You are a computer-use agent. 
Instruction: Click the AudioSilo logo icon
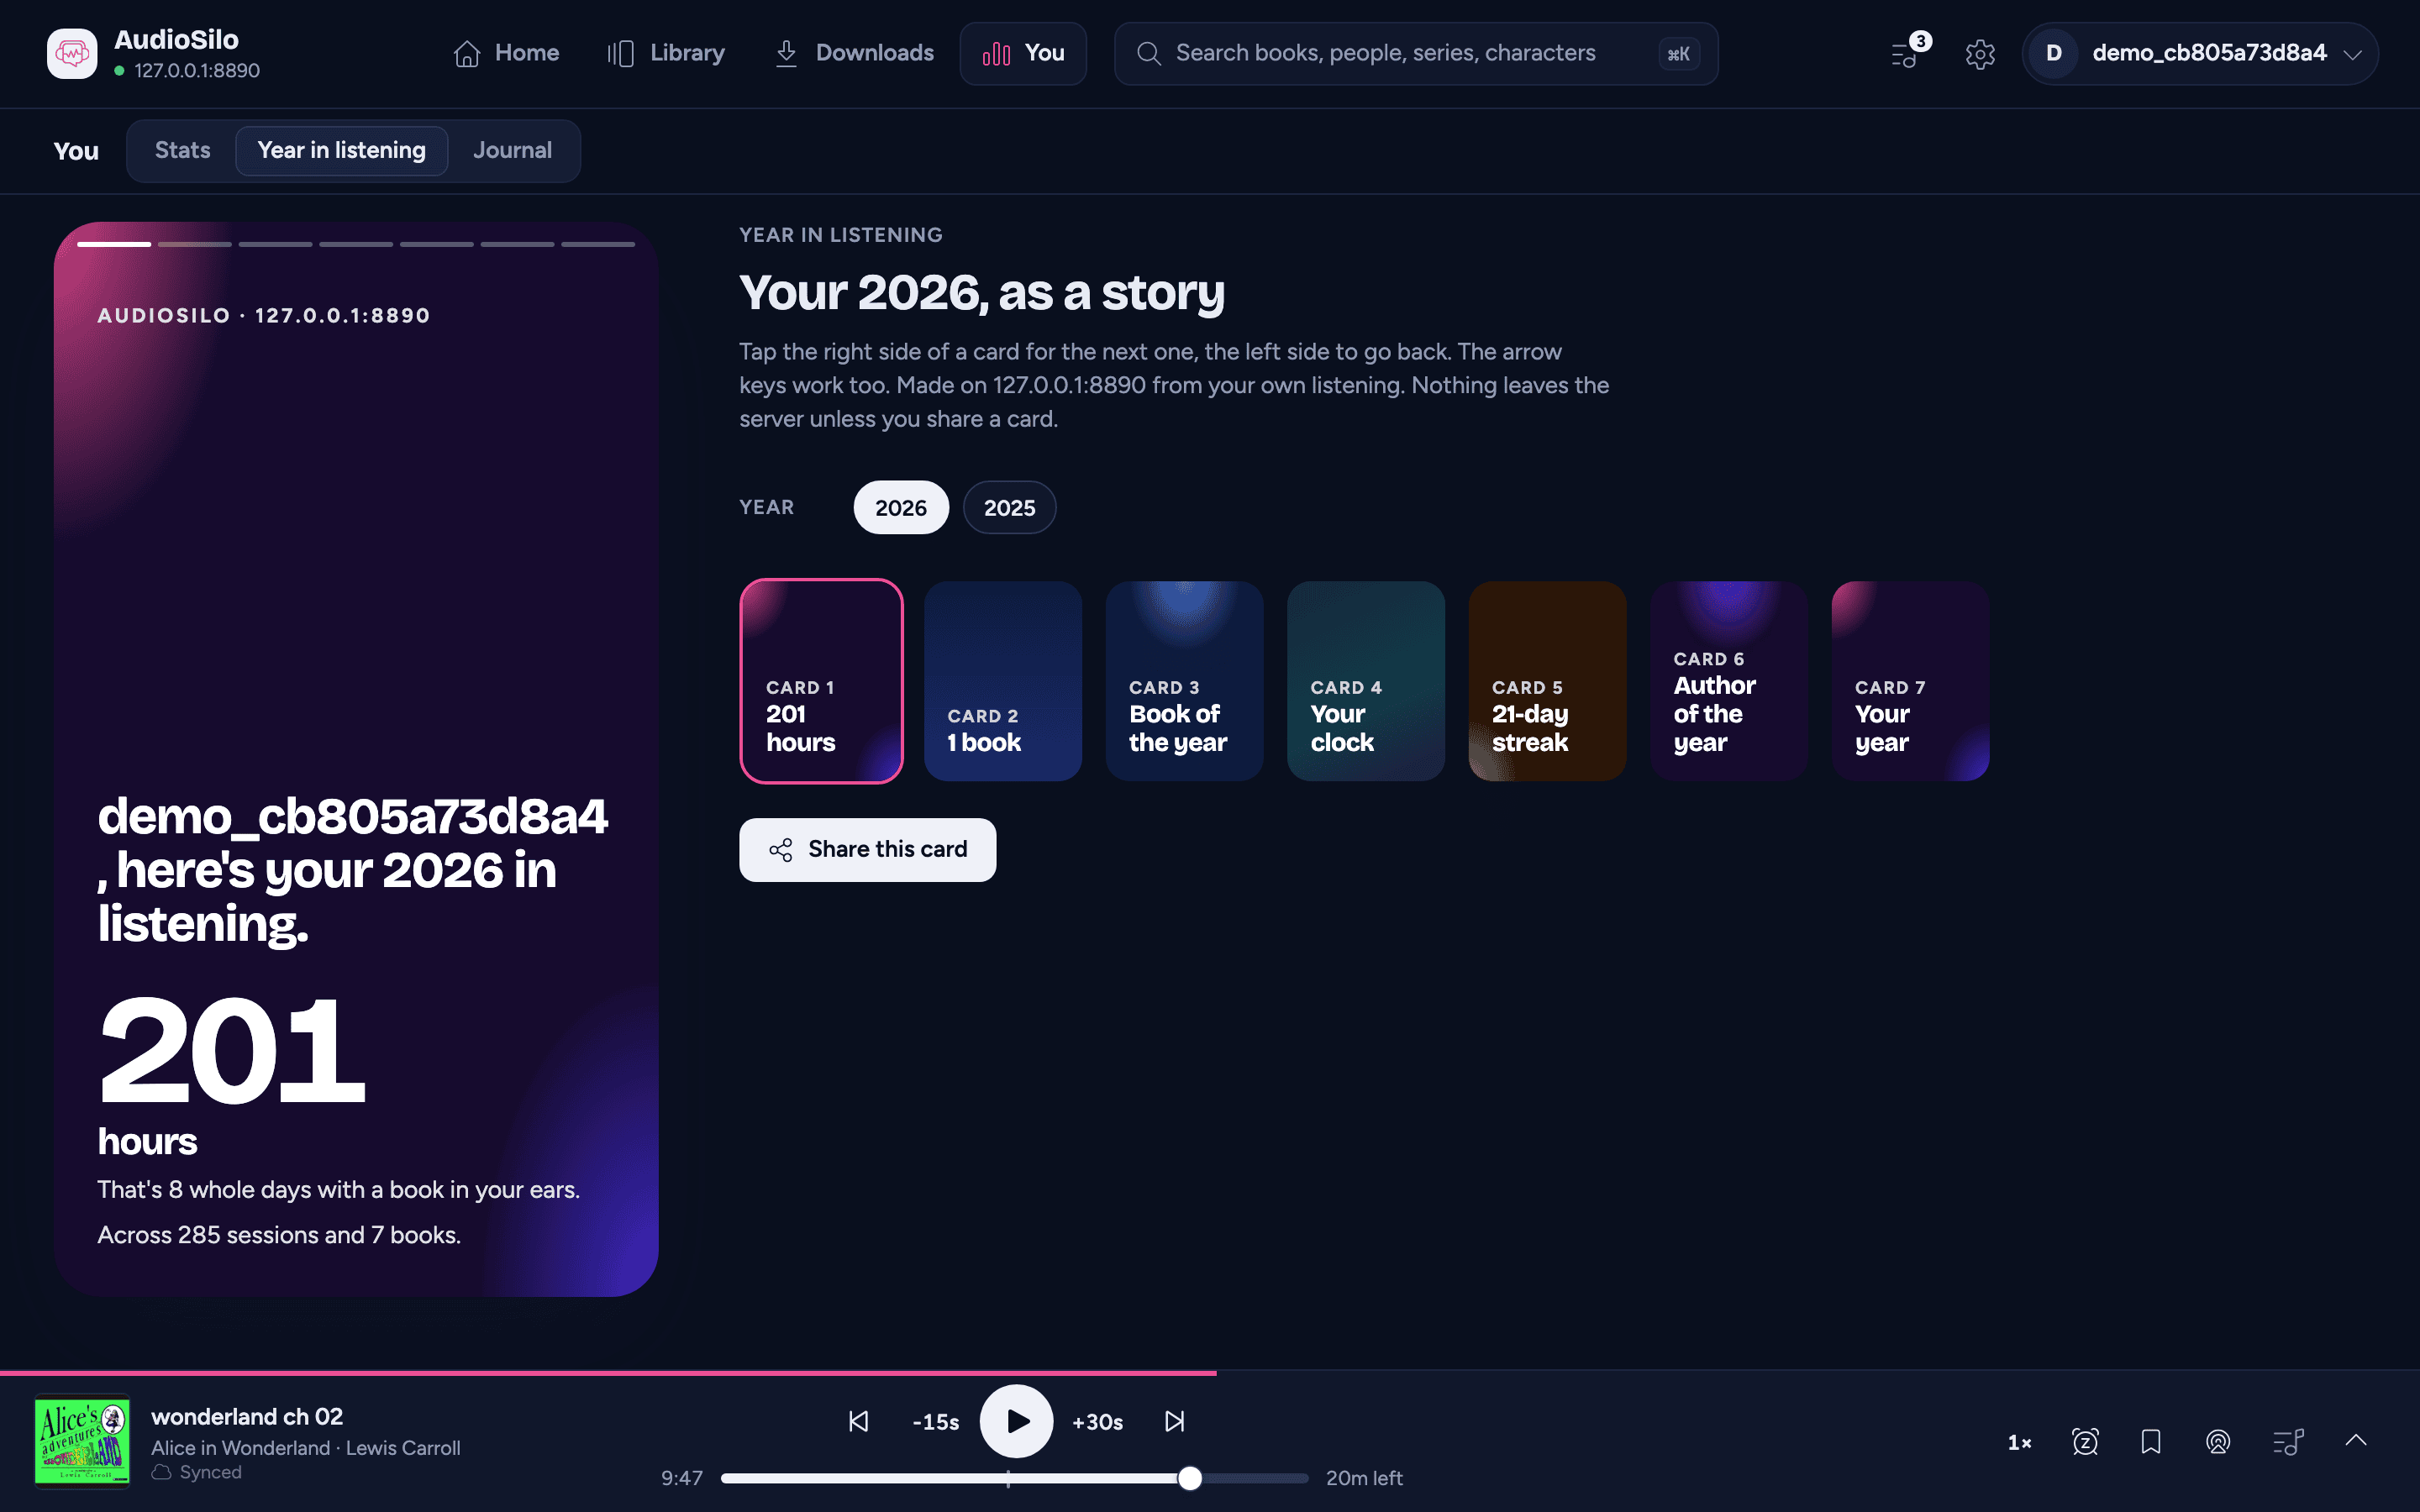point(72,54)
